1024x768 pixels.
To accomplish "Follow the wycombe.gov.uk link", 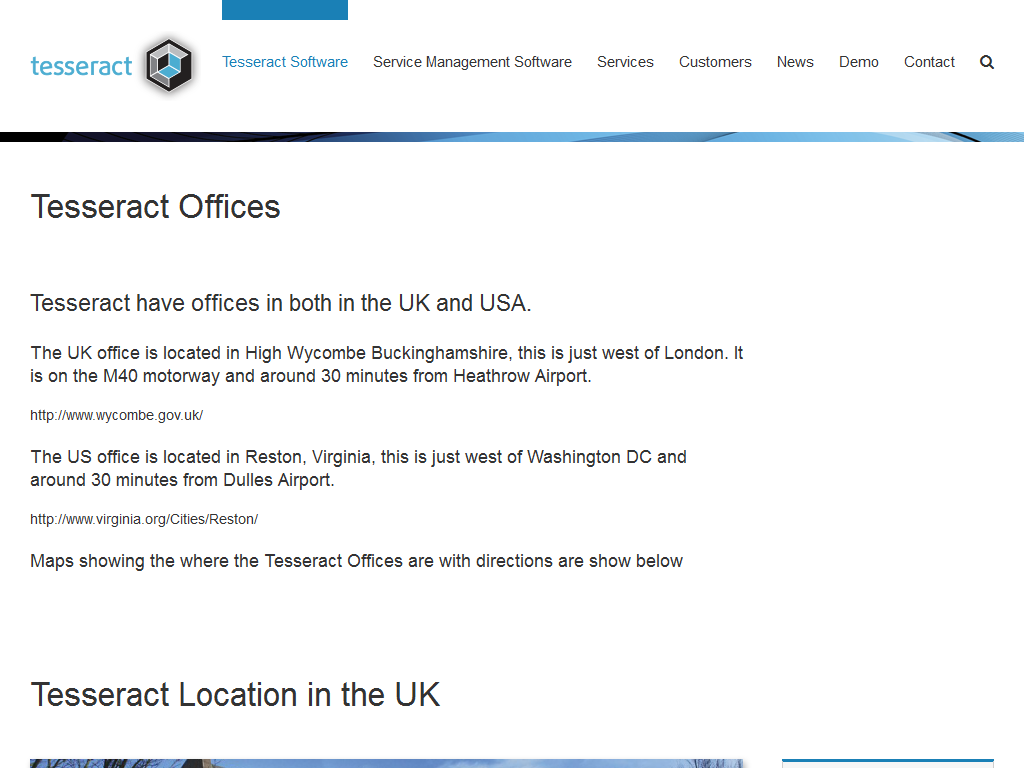I will pyautogui.click(x=116, y=415).
